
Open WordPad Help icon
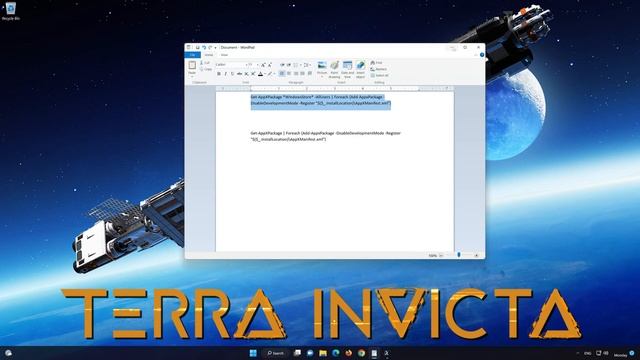coord(482,55)
